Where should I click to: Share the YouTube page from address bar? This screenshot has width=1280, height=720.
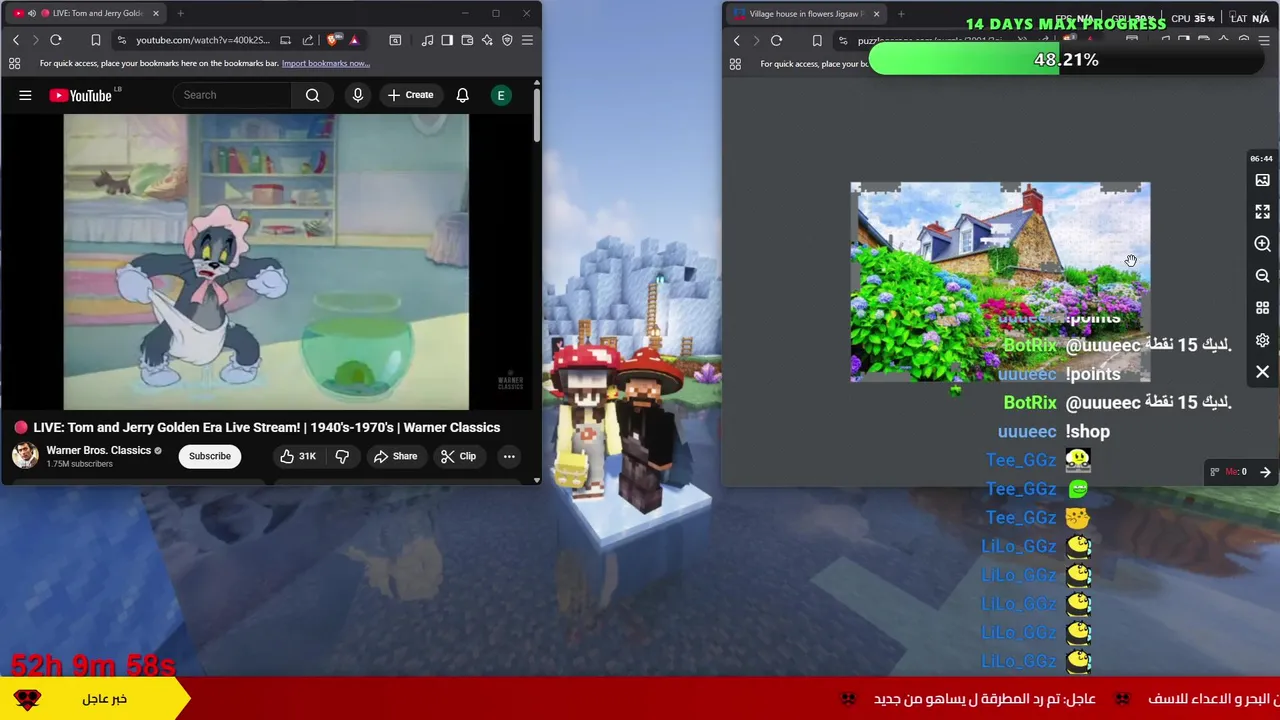pos(308,40)
